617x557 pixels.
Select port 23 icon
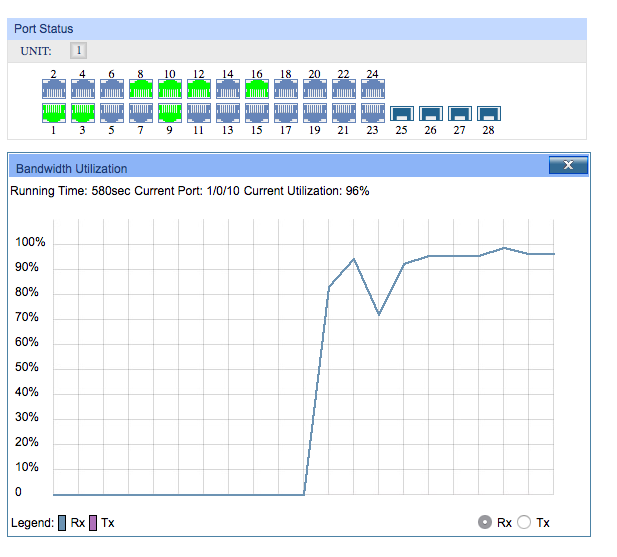[x=373, y=113]
